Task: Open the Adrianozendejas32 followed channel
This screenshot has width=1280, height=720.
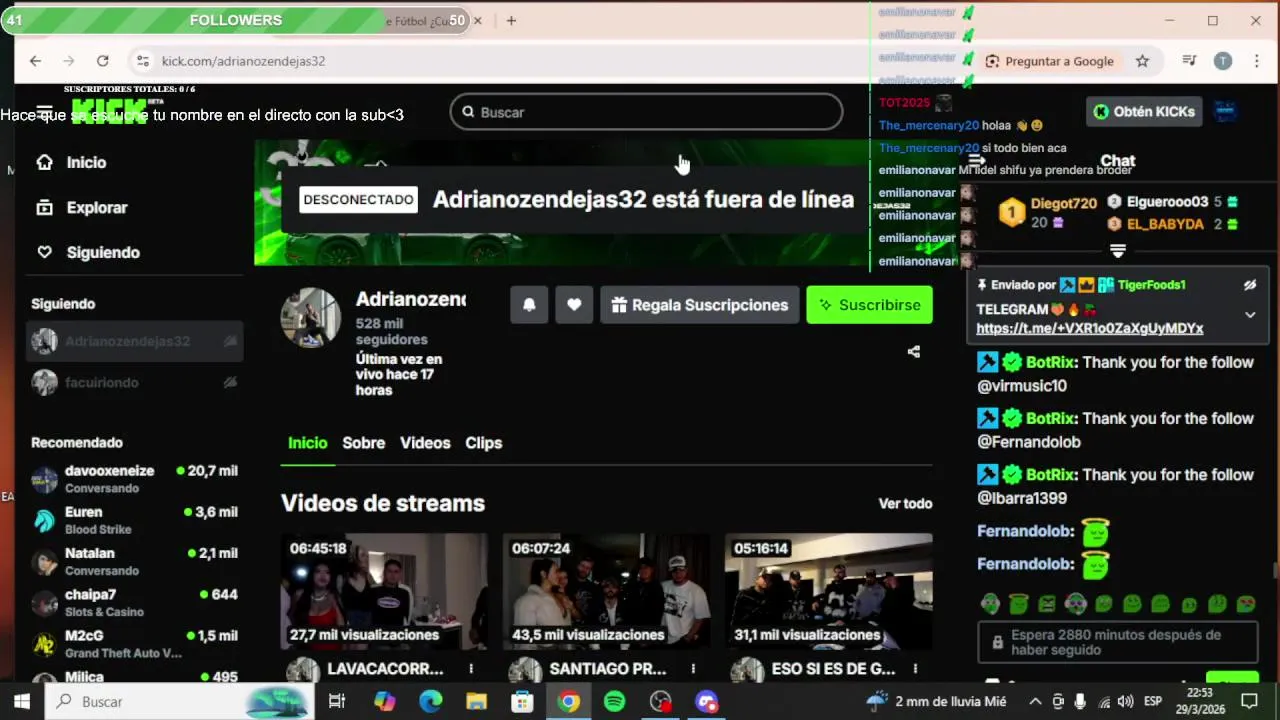Action: (134, 341)
